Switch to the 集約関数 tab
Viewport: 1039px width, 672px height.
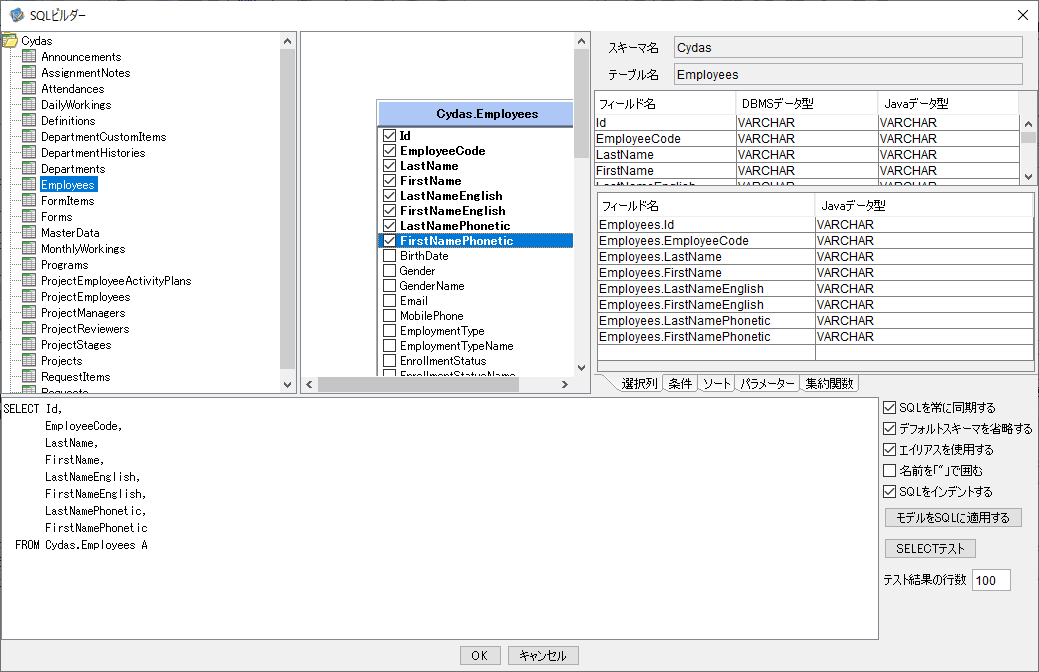[x=829, y=384]
